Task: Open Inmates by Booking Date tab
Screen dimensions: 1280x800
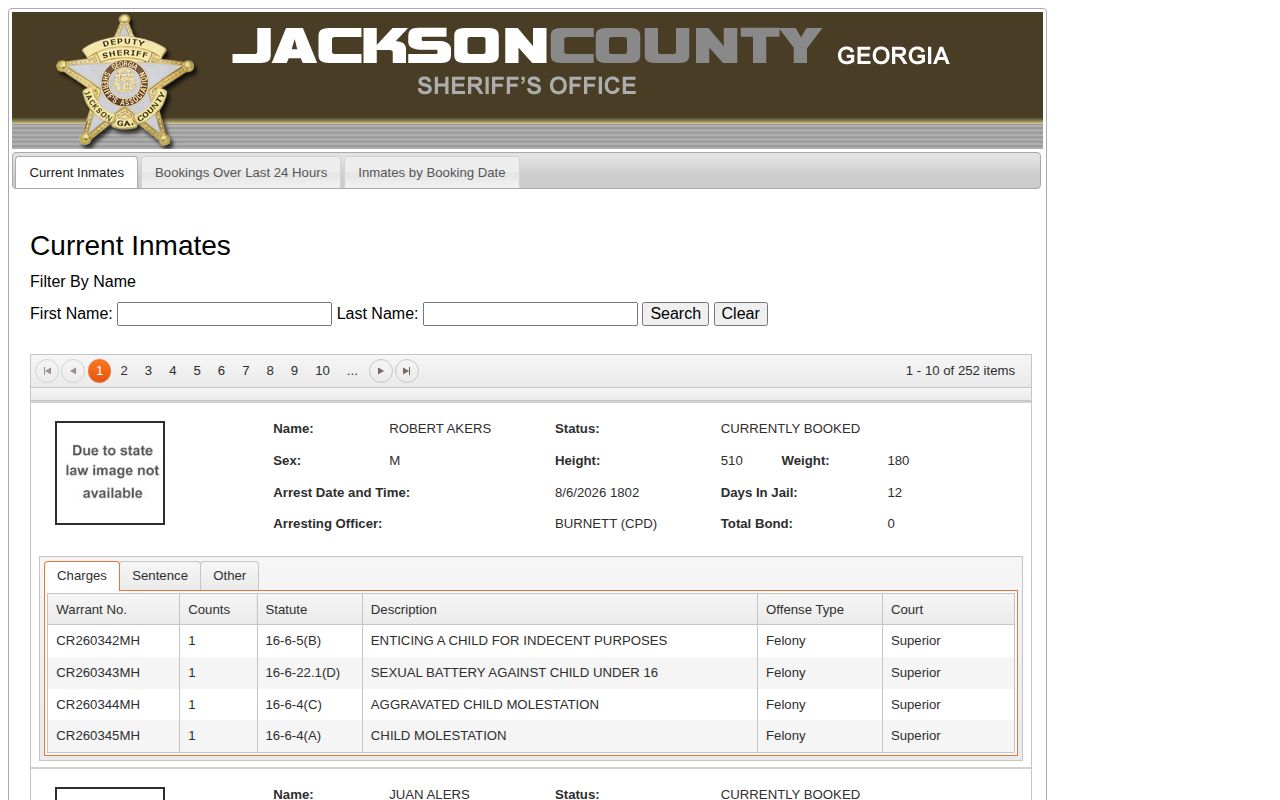Action: pos(432,172)
